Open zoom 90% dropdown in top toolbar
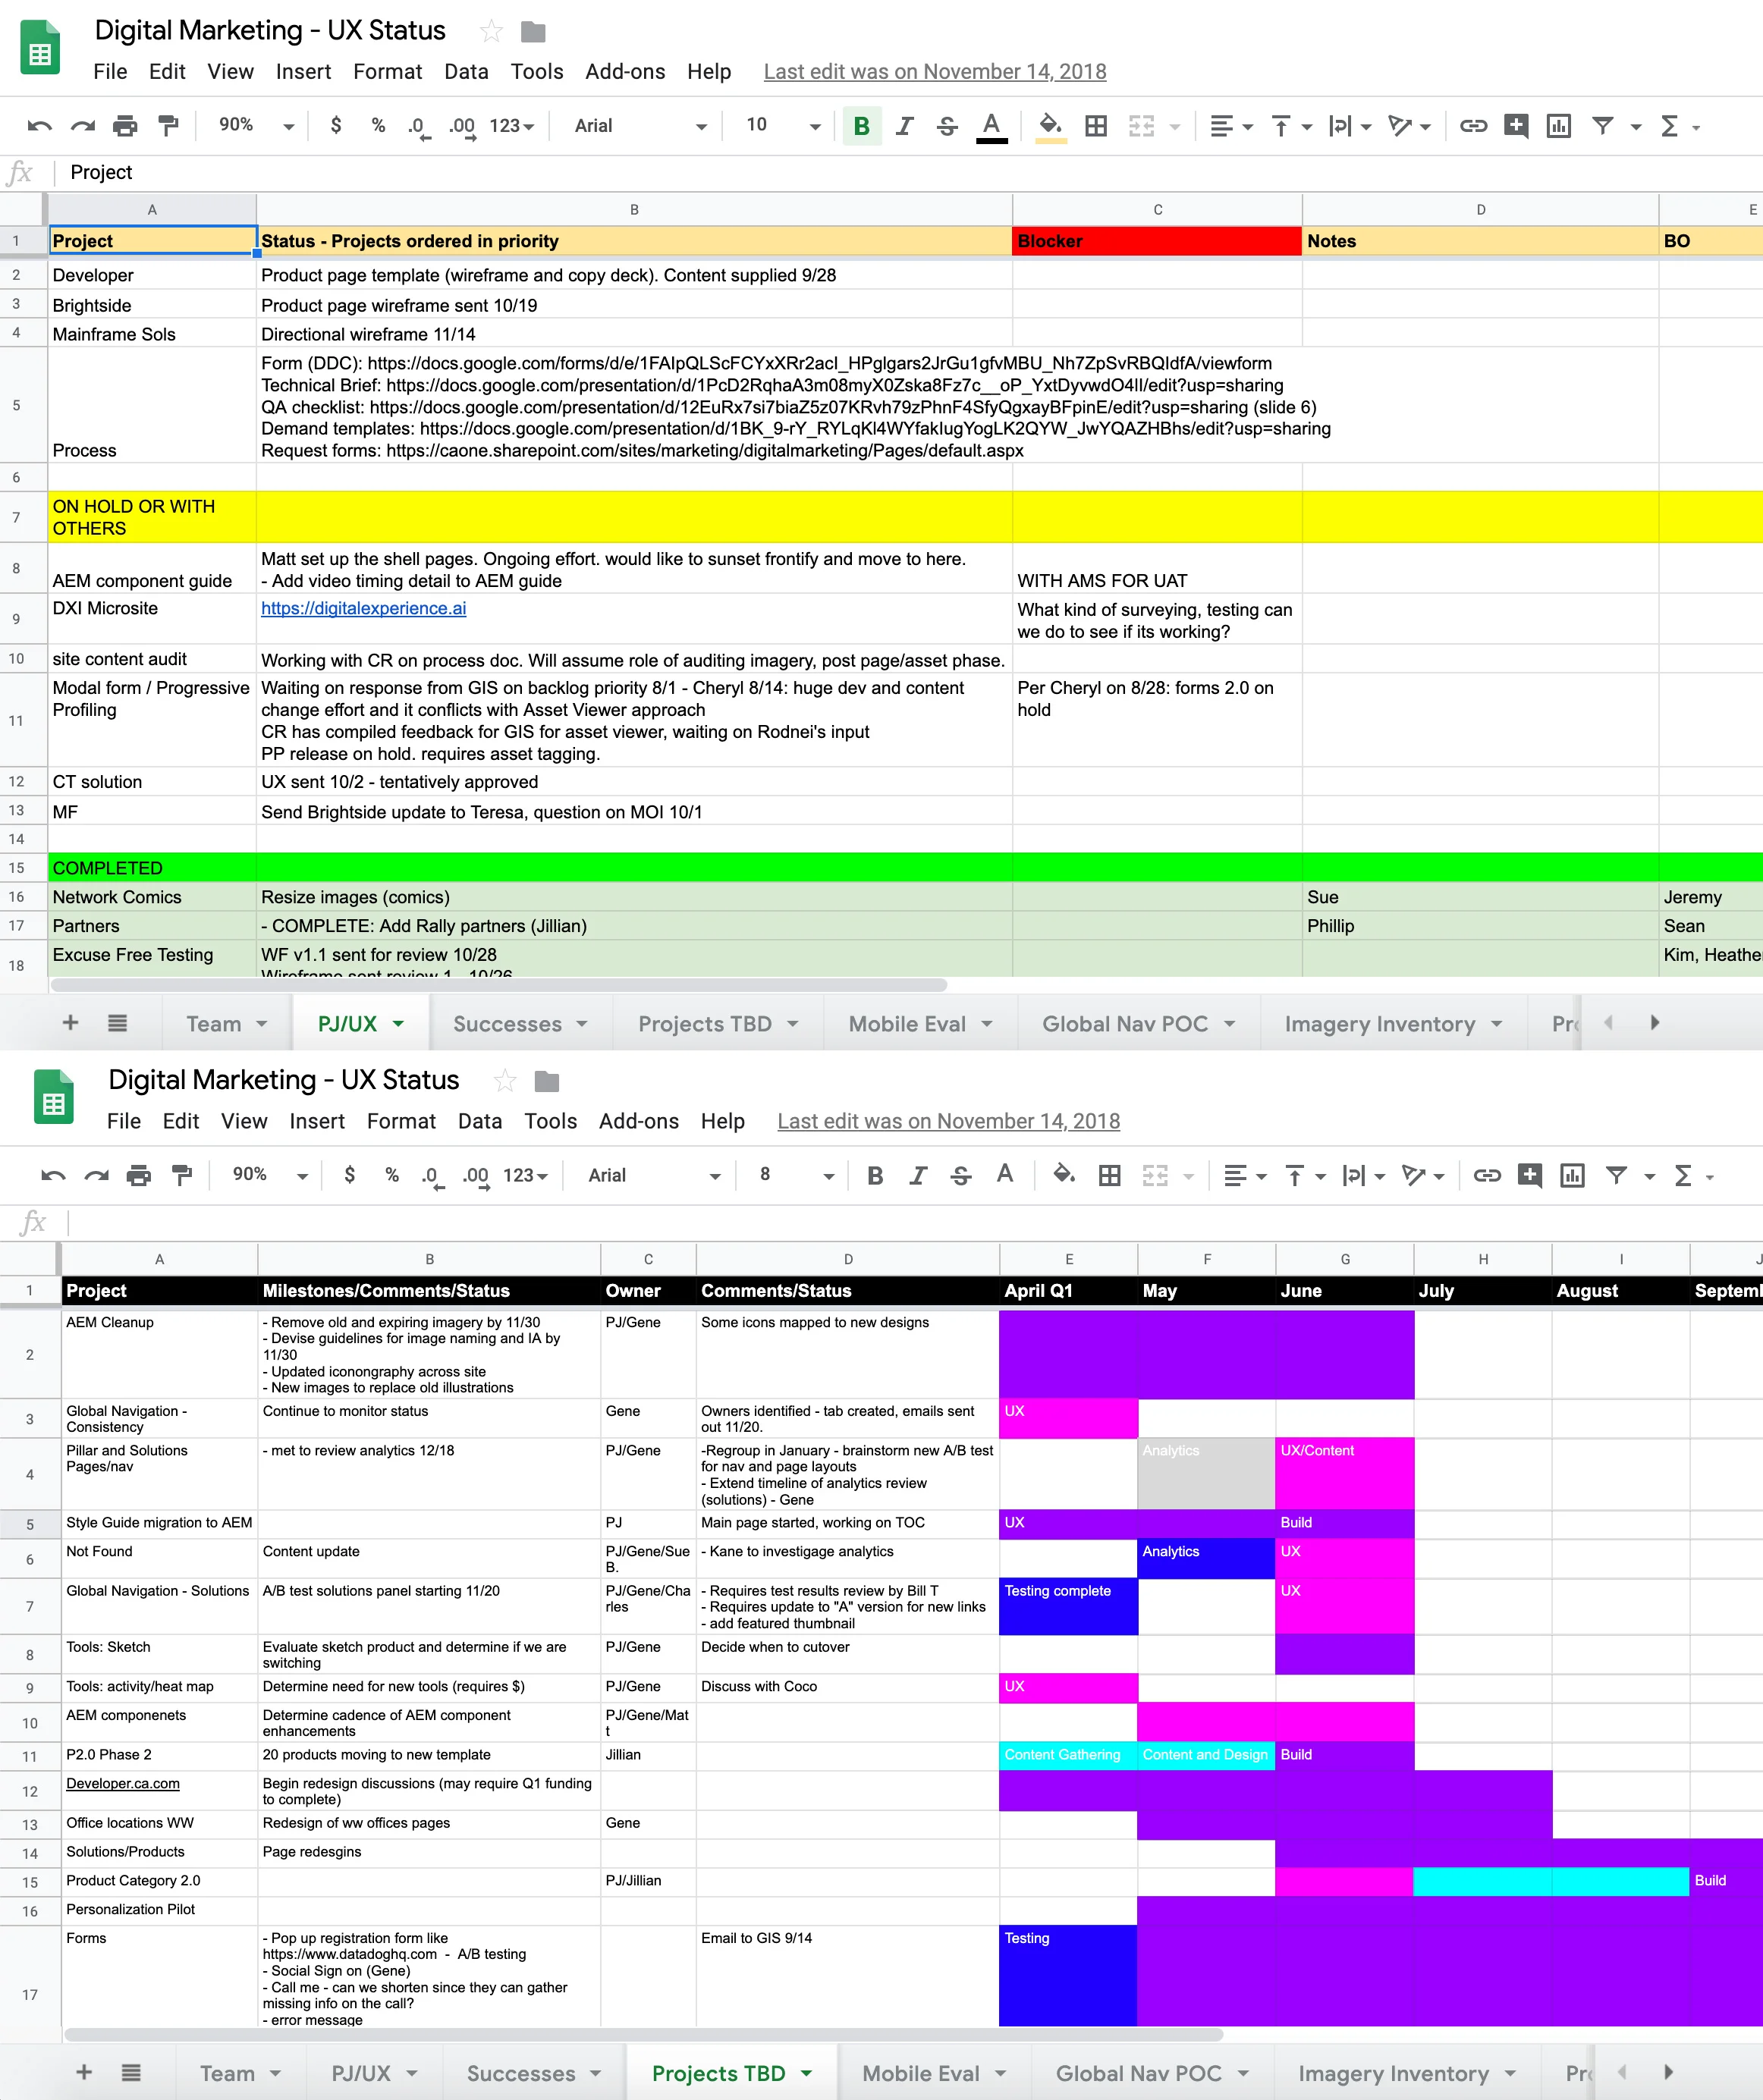This screenshot has height=2100, width=1763. tap(256, 126)
